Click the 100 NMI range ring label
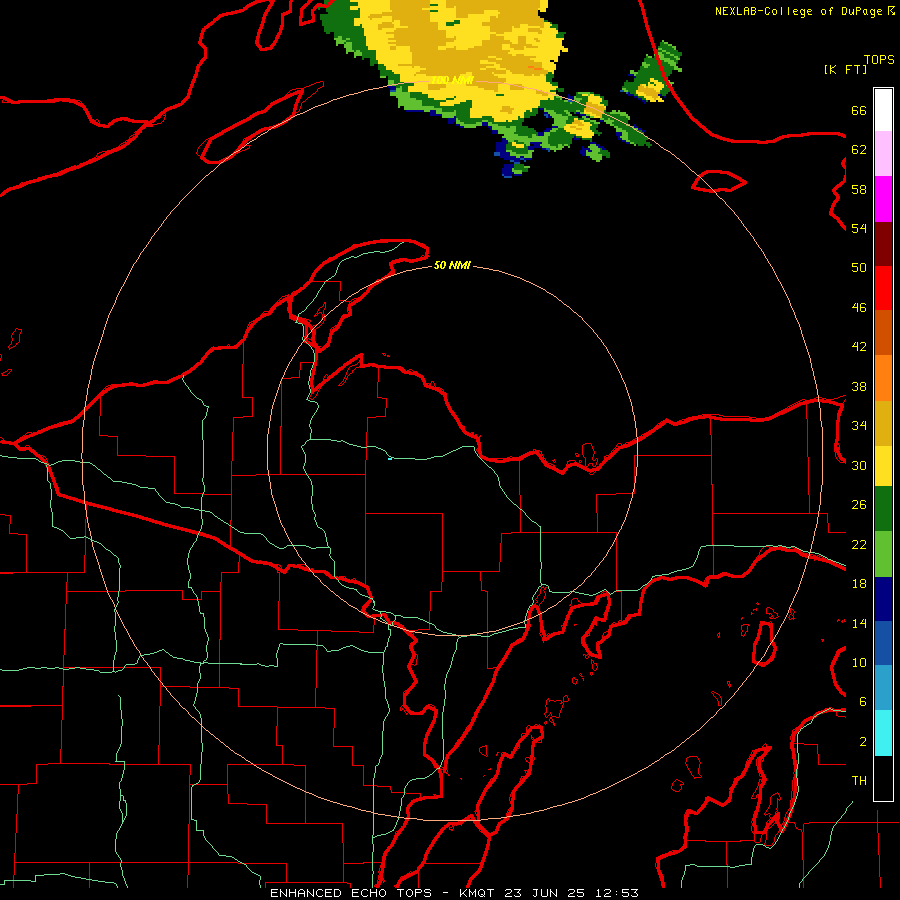The height and width of the screenshot is (900, 900). pos(453,80)
